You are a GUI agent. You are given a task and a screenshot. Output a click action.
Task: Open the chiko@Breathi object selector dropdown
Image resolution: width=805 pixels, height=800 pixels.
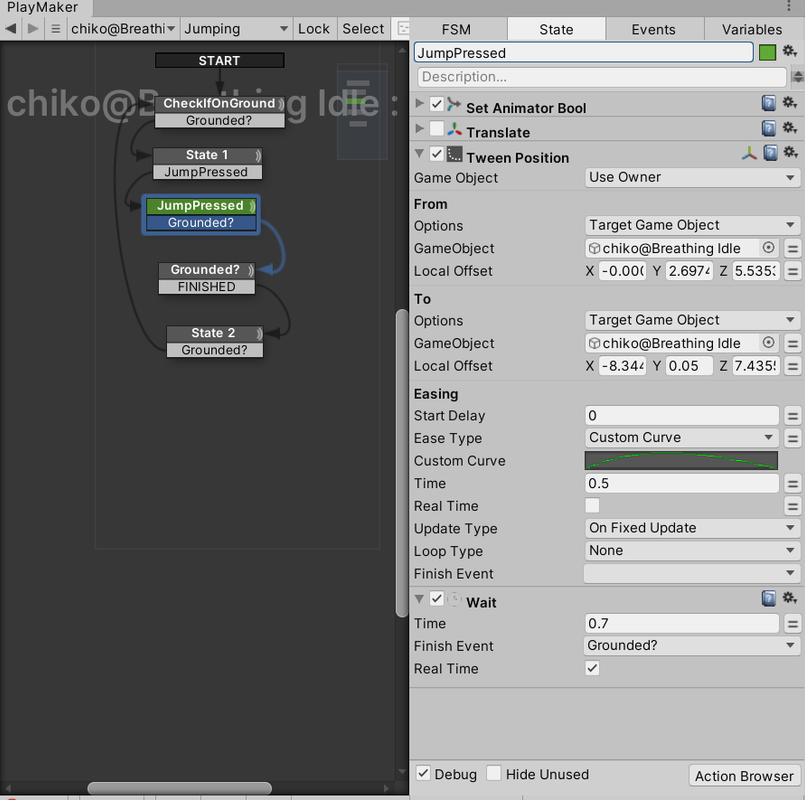pos(124,29)
